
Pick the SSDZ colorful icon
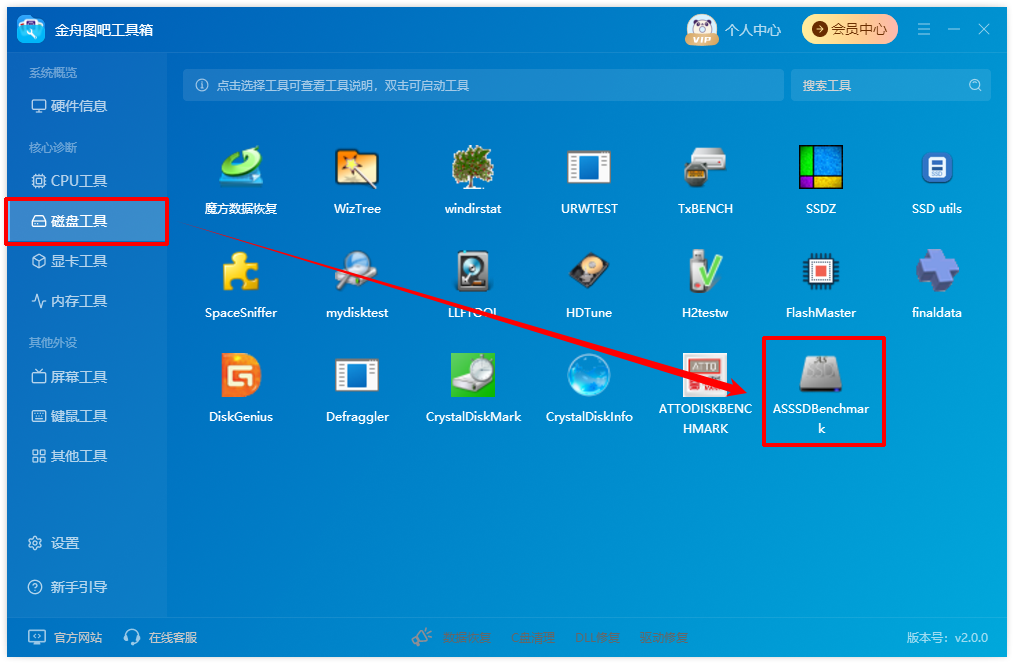point(821,167)
